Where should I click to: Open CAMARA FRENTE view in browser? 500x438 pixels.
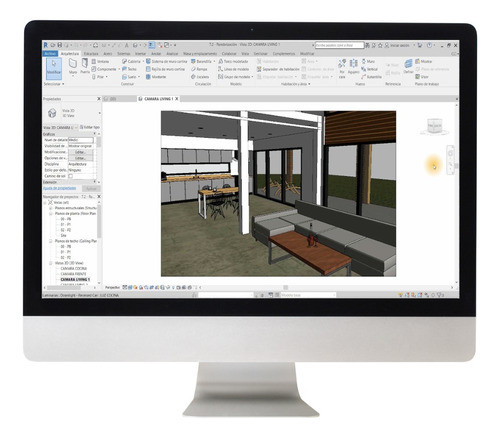(x=73, y=274)
